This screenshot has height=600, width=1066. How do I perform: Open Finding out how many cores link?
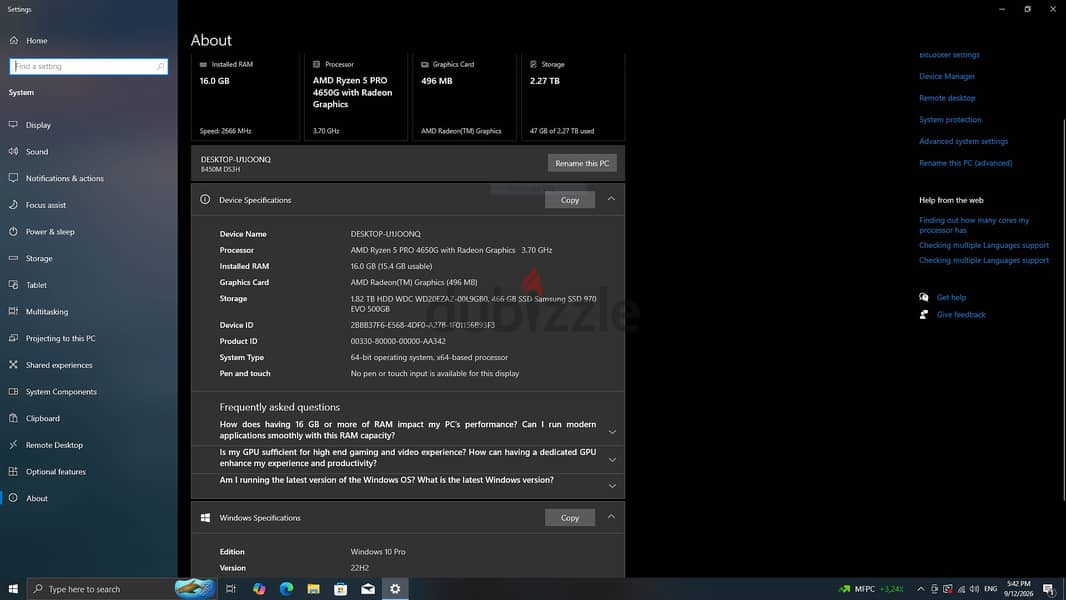(974, 225)
